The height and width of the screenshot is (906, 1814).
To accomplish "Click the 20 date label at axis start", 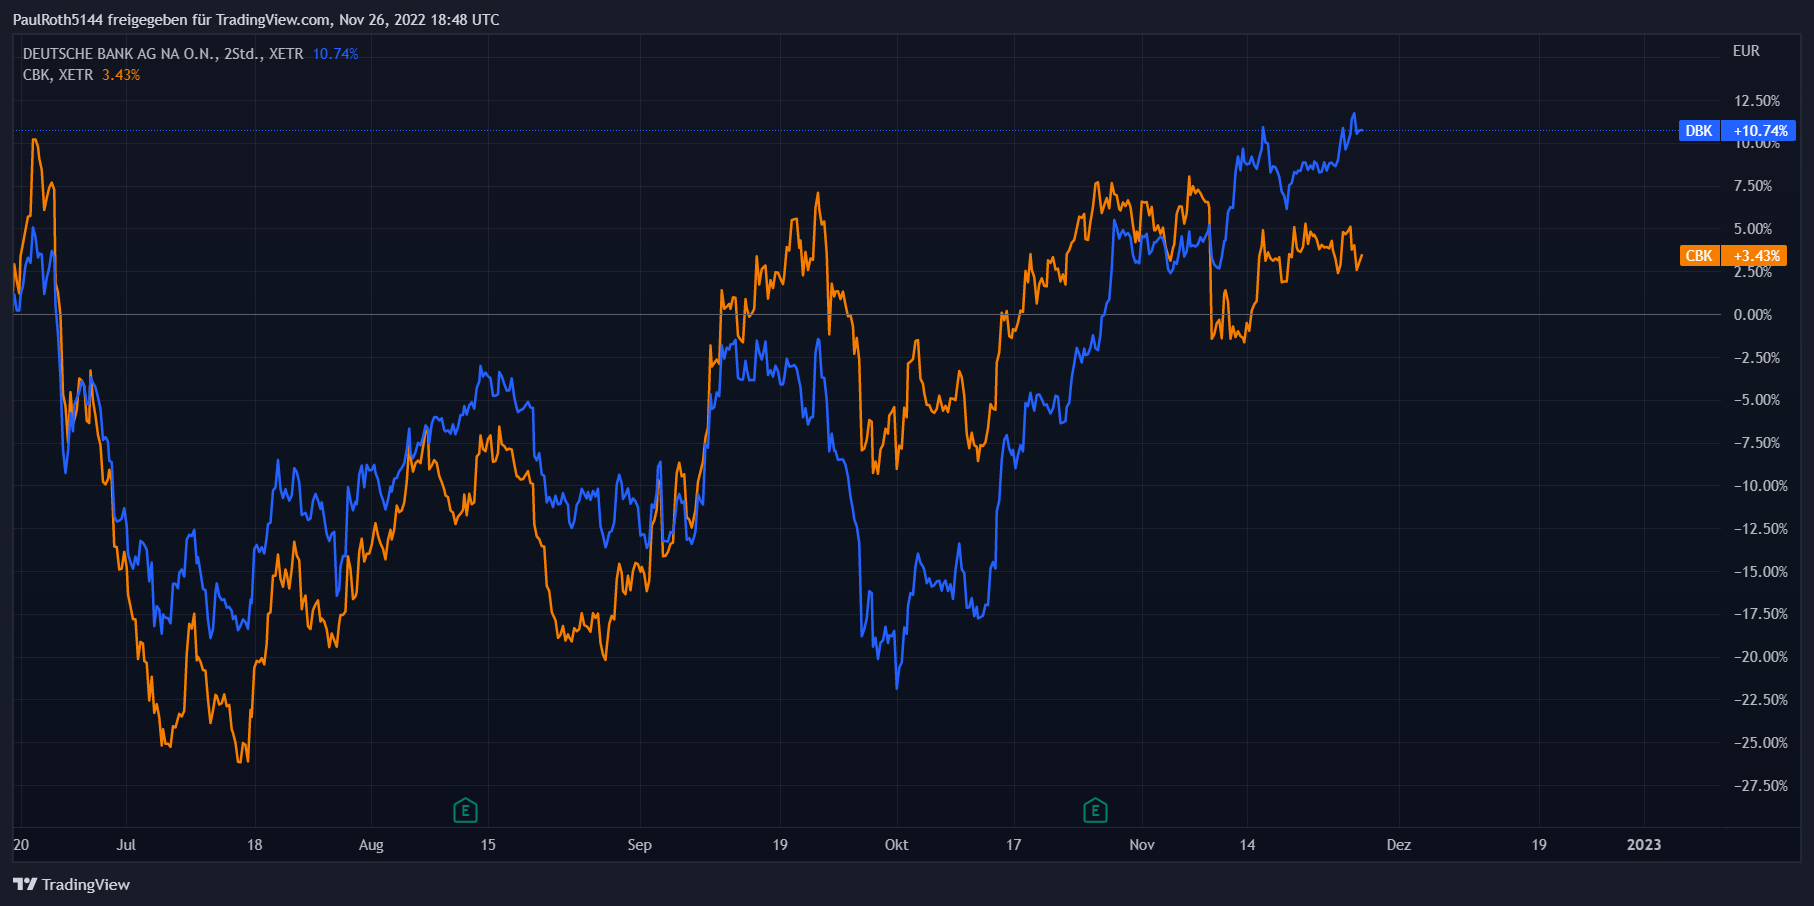I will pos(21,845).
